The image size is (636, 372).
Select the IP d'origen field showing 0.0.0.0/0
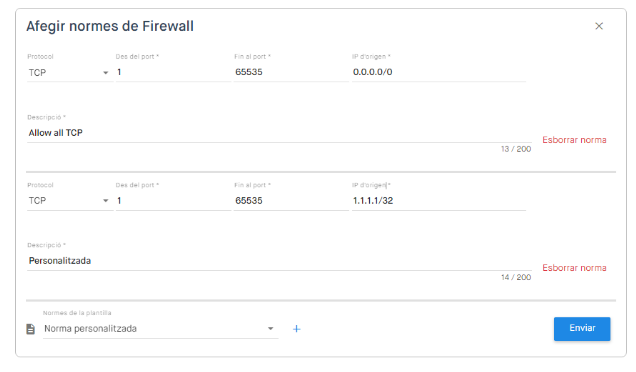tap(439, 72)
